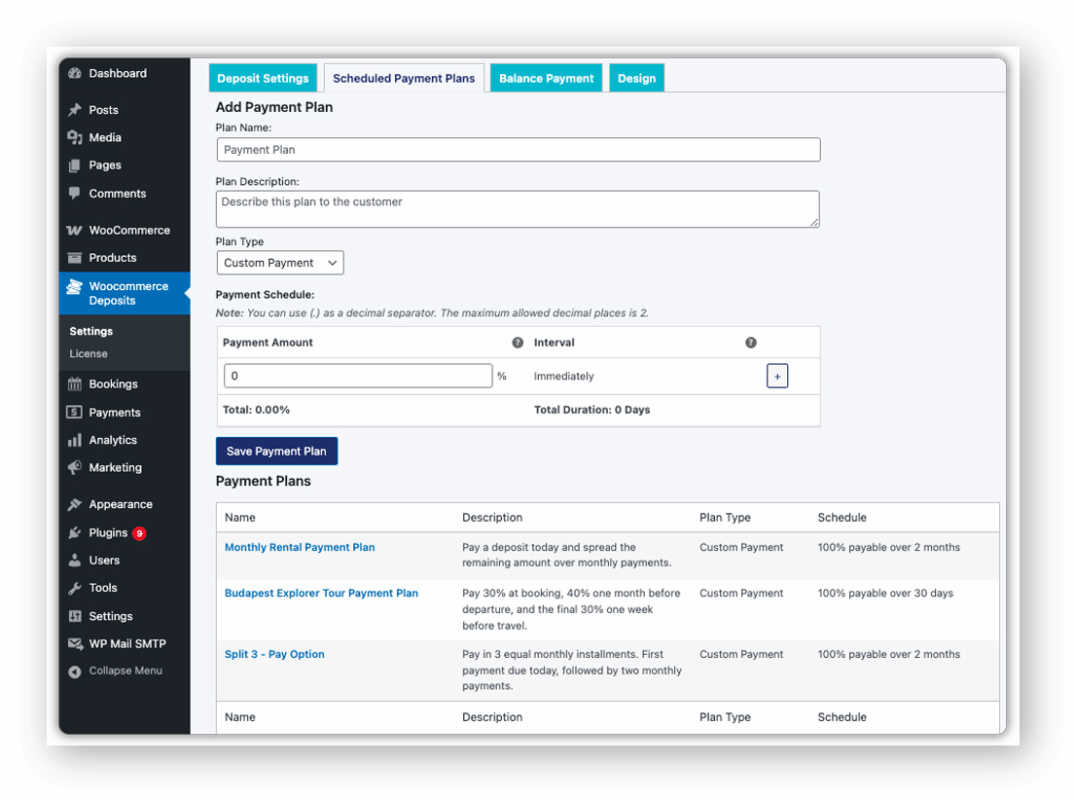The width and height of the screenshot is (1074, 800).
Task: Open Analytics menu label
Action: pyautogui.click(x=113, y=440)
